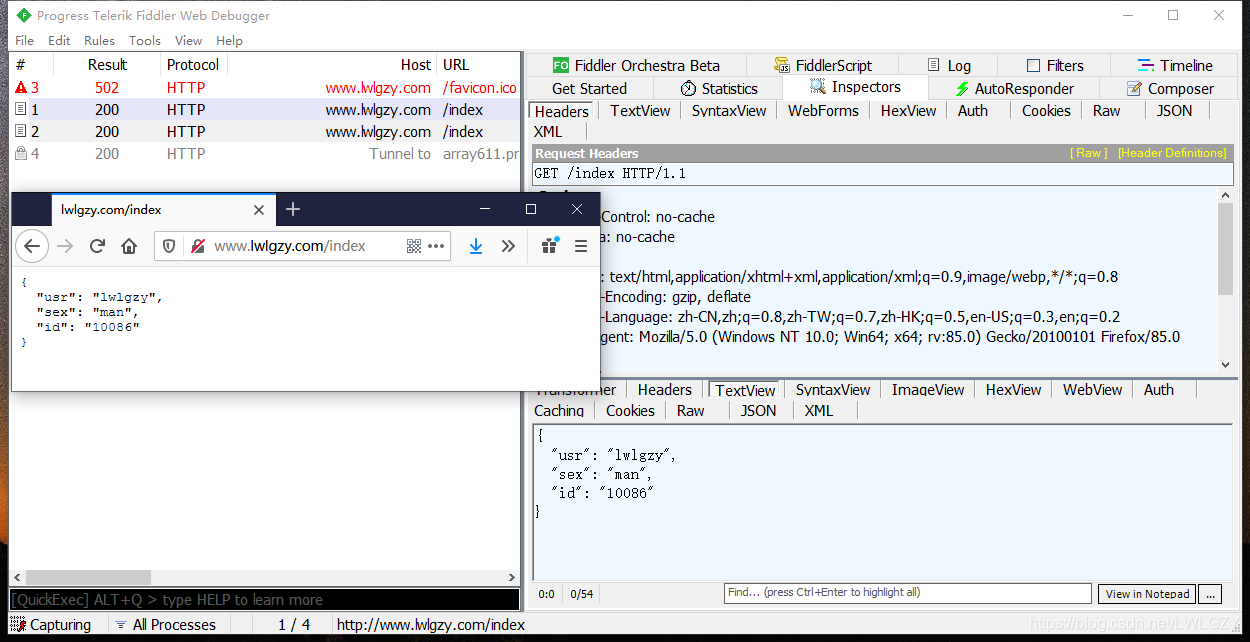The width and height of the screenshot is (1250, 642).
Task: Click the insecure connection lock icon in Firefox
Action: (198, 246)
